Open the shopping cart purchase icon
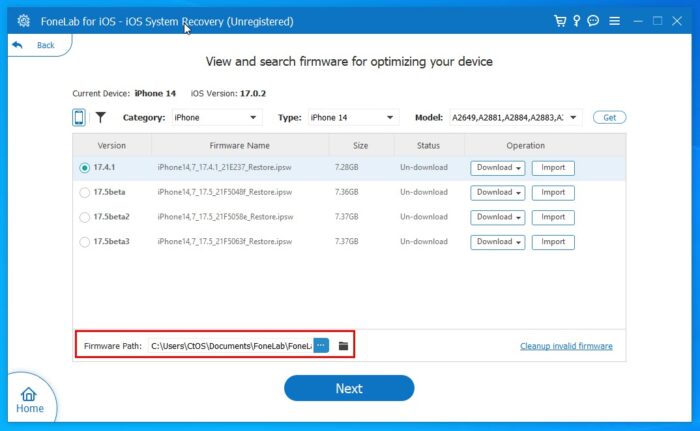This screenshot has width=700, height=431. coord(560,21)
